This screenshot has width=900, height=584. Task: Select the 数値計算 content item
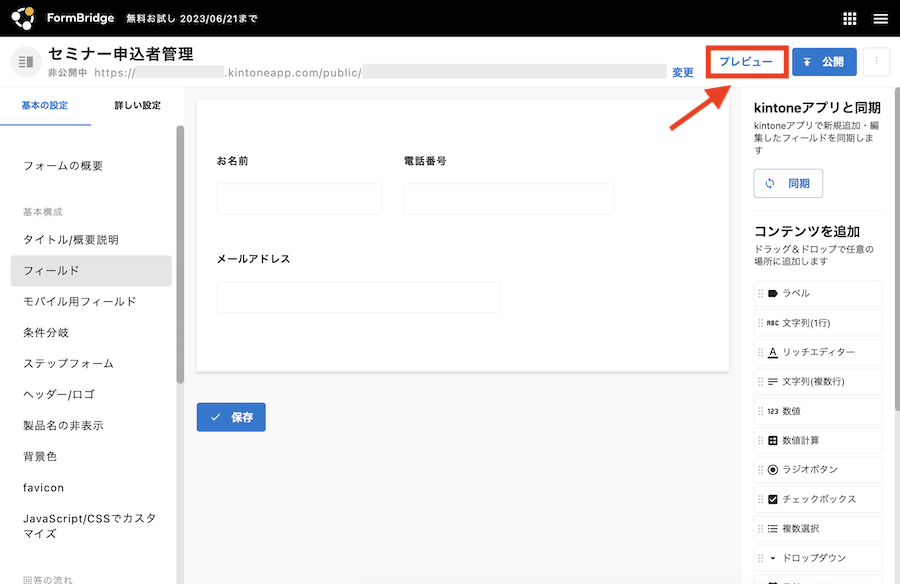point(818,440)
